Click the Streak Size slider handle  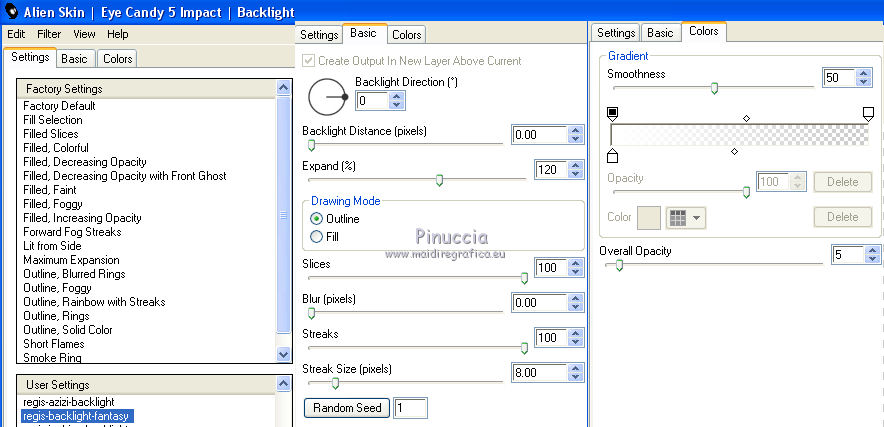(x=335, y=384)
